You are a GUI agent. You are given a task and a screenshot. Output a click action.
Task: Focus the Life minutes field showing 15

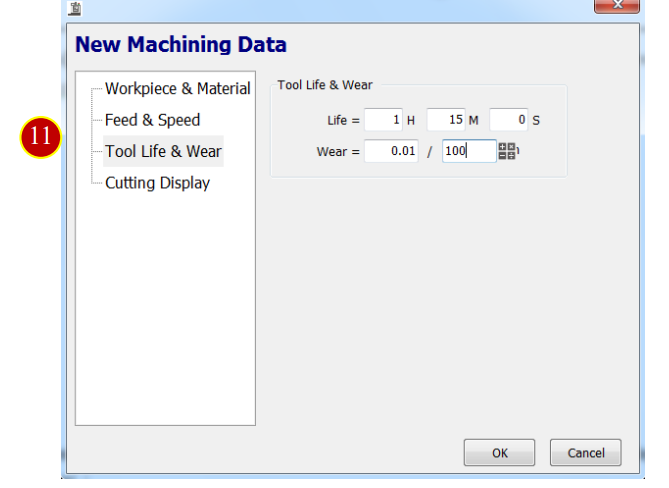point(446,120)
